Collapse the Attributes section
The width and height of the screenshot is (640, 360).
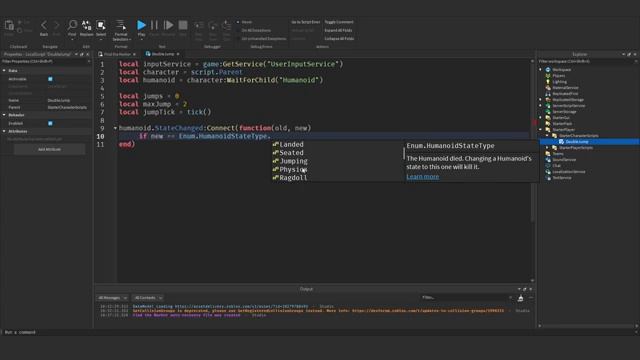click(4, 131)
